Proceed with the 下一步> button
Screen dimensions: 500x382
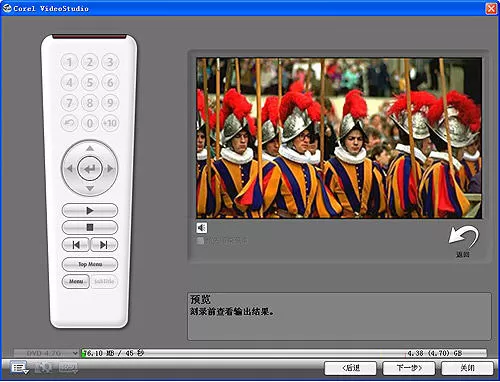(x=409, y=368)
